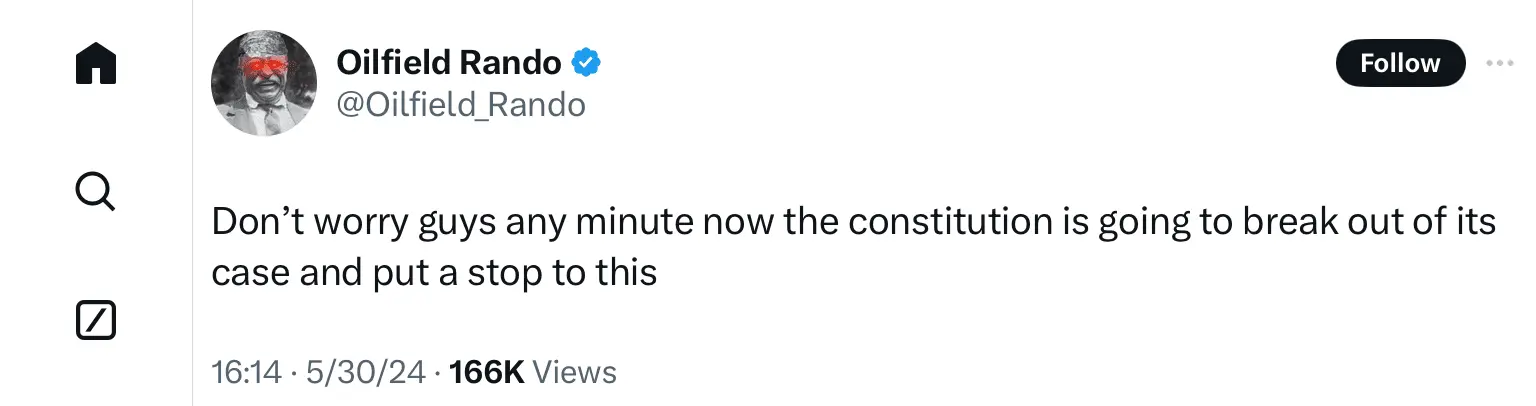
Task: Follow Oilfield Rando
Action: click(1400, 64)
